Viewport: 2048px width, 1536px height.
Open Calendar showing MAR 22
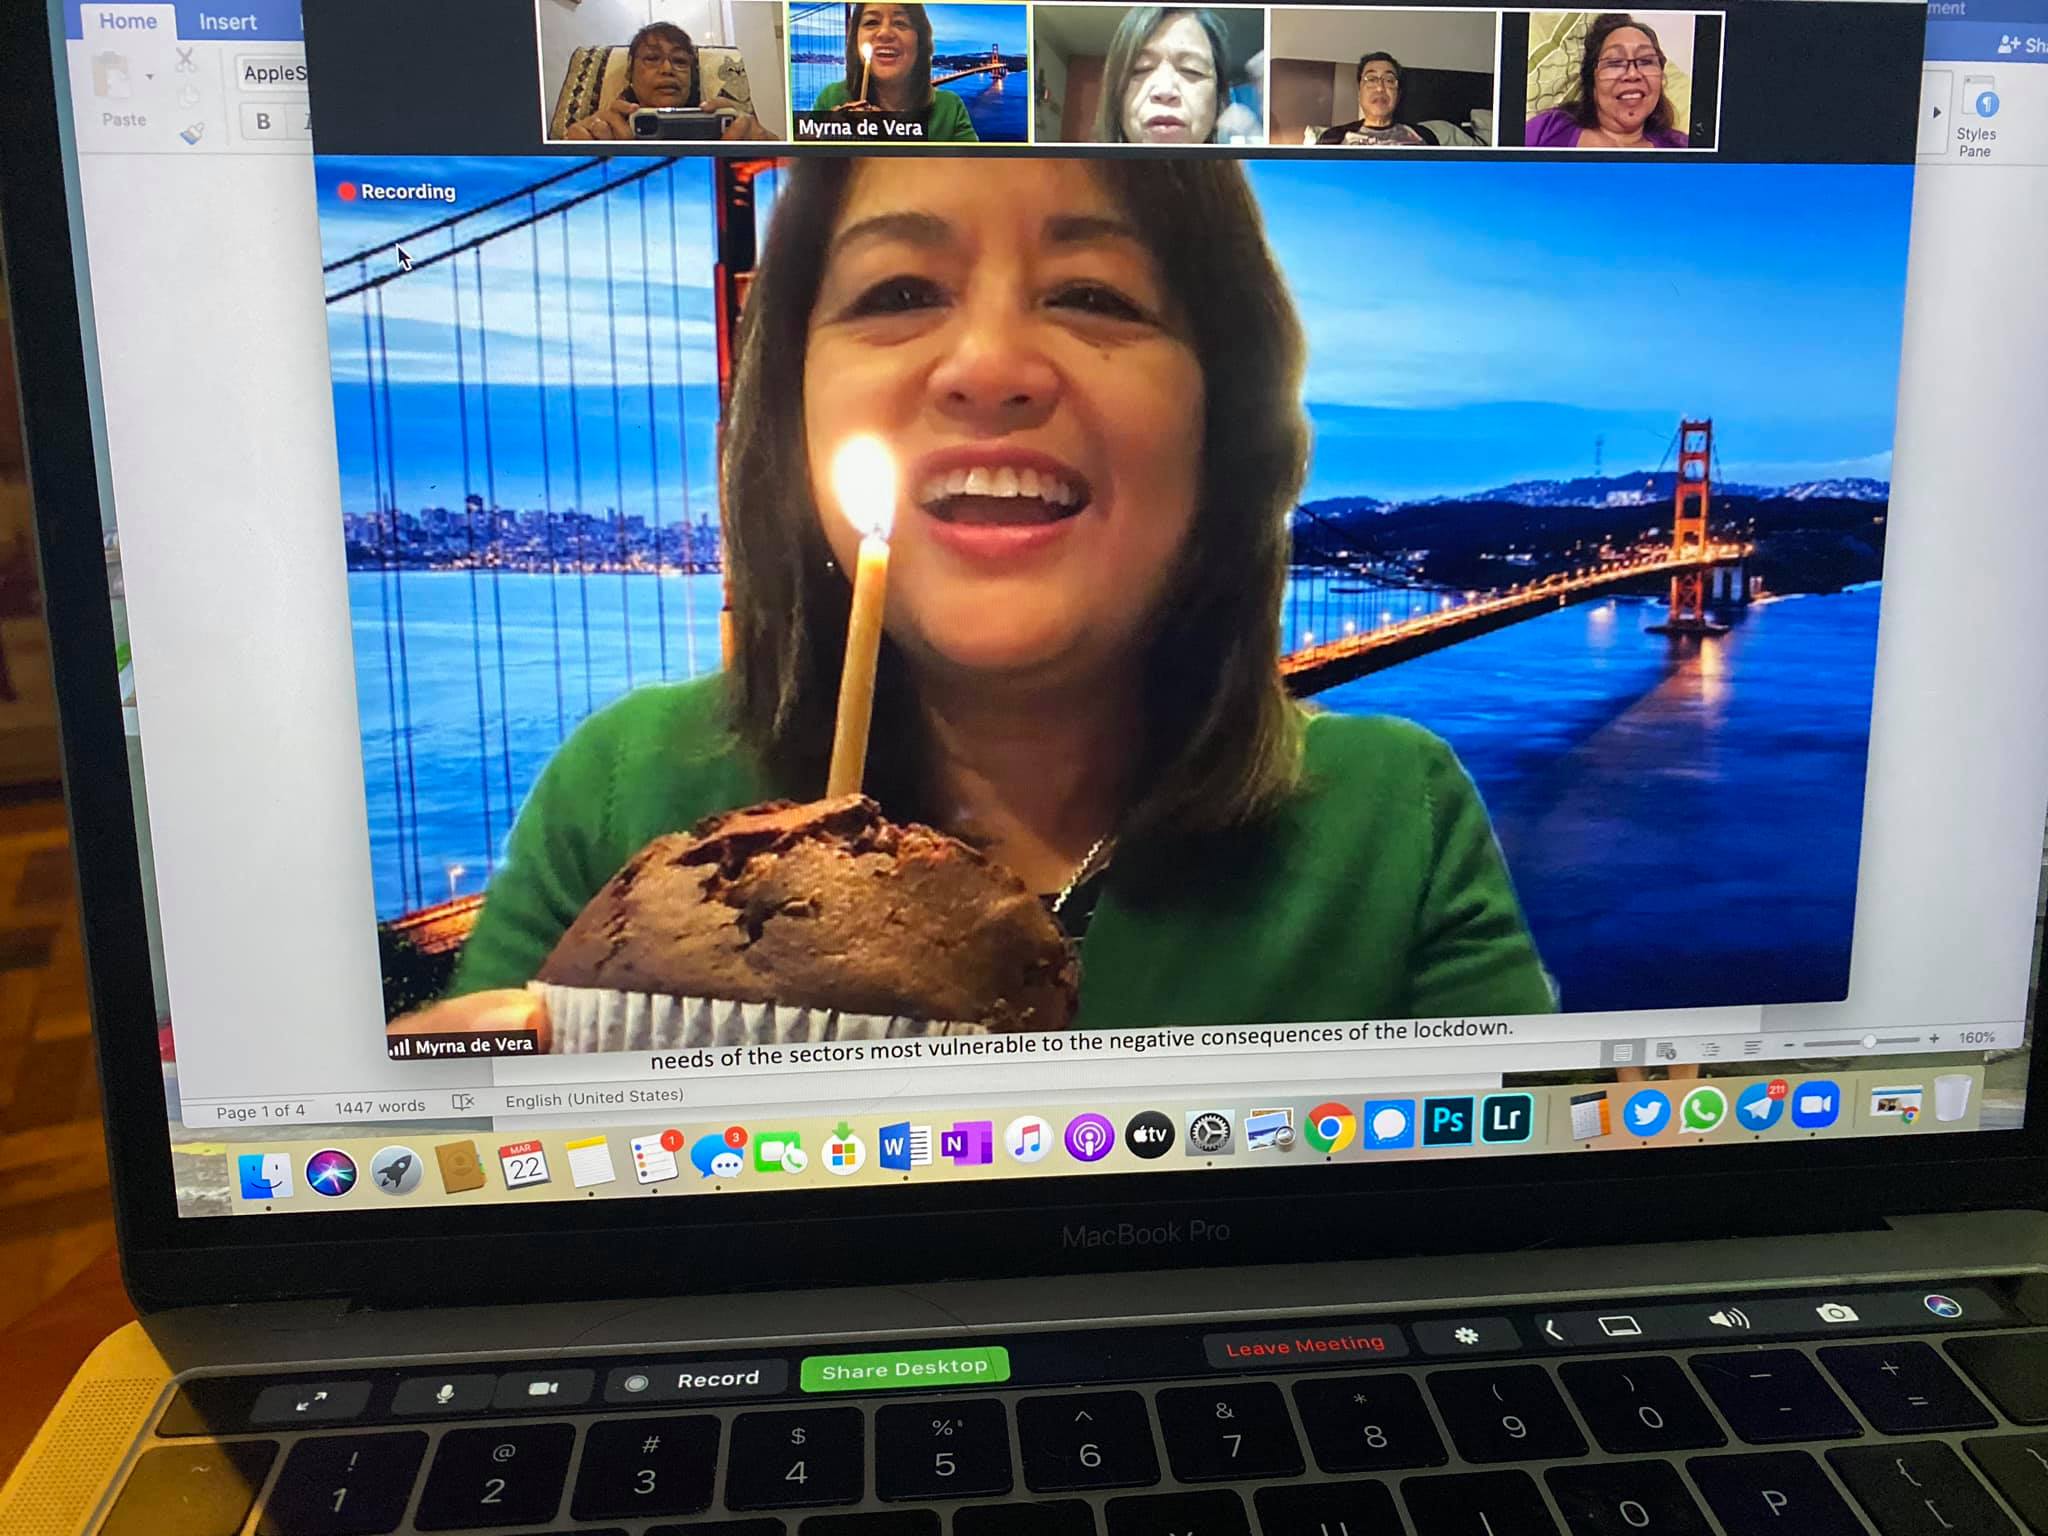(524, 1165)
